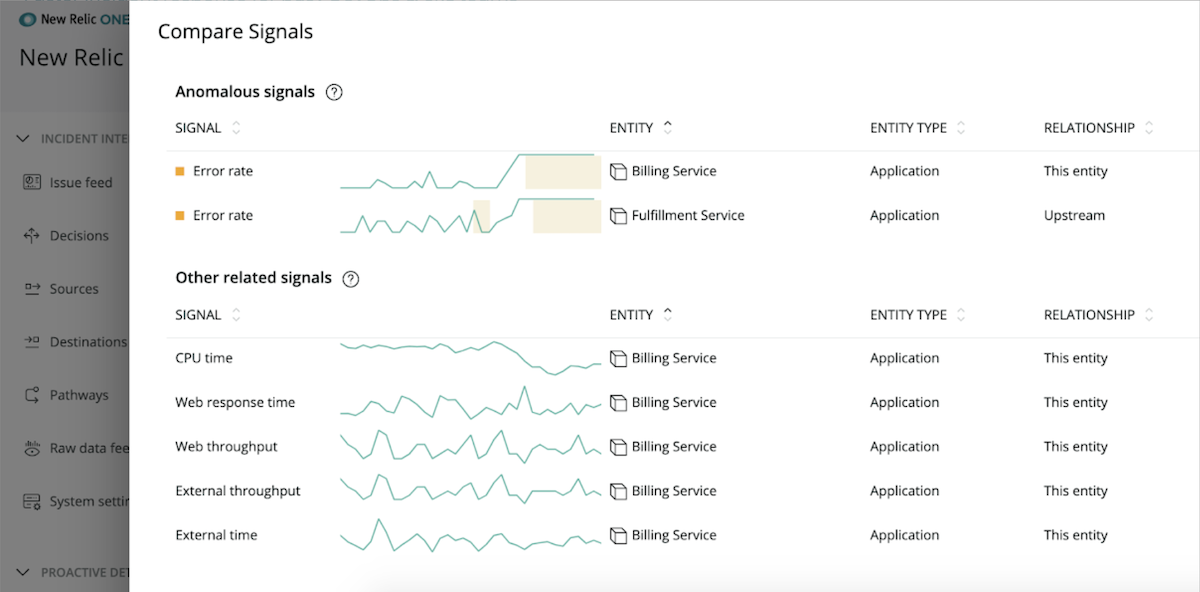1200x592 pixels.
Task: Sort anomalous signals by ENTITY column
Action: click(x=668, y=128)
